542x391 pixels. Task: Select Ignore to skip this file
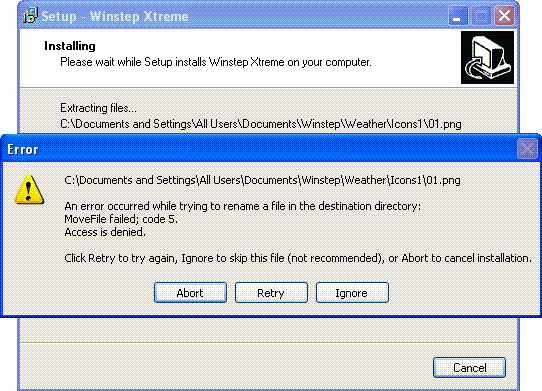(352, 292)
